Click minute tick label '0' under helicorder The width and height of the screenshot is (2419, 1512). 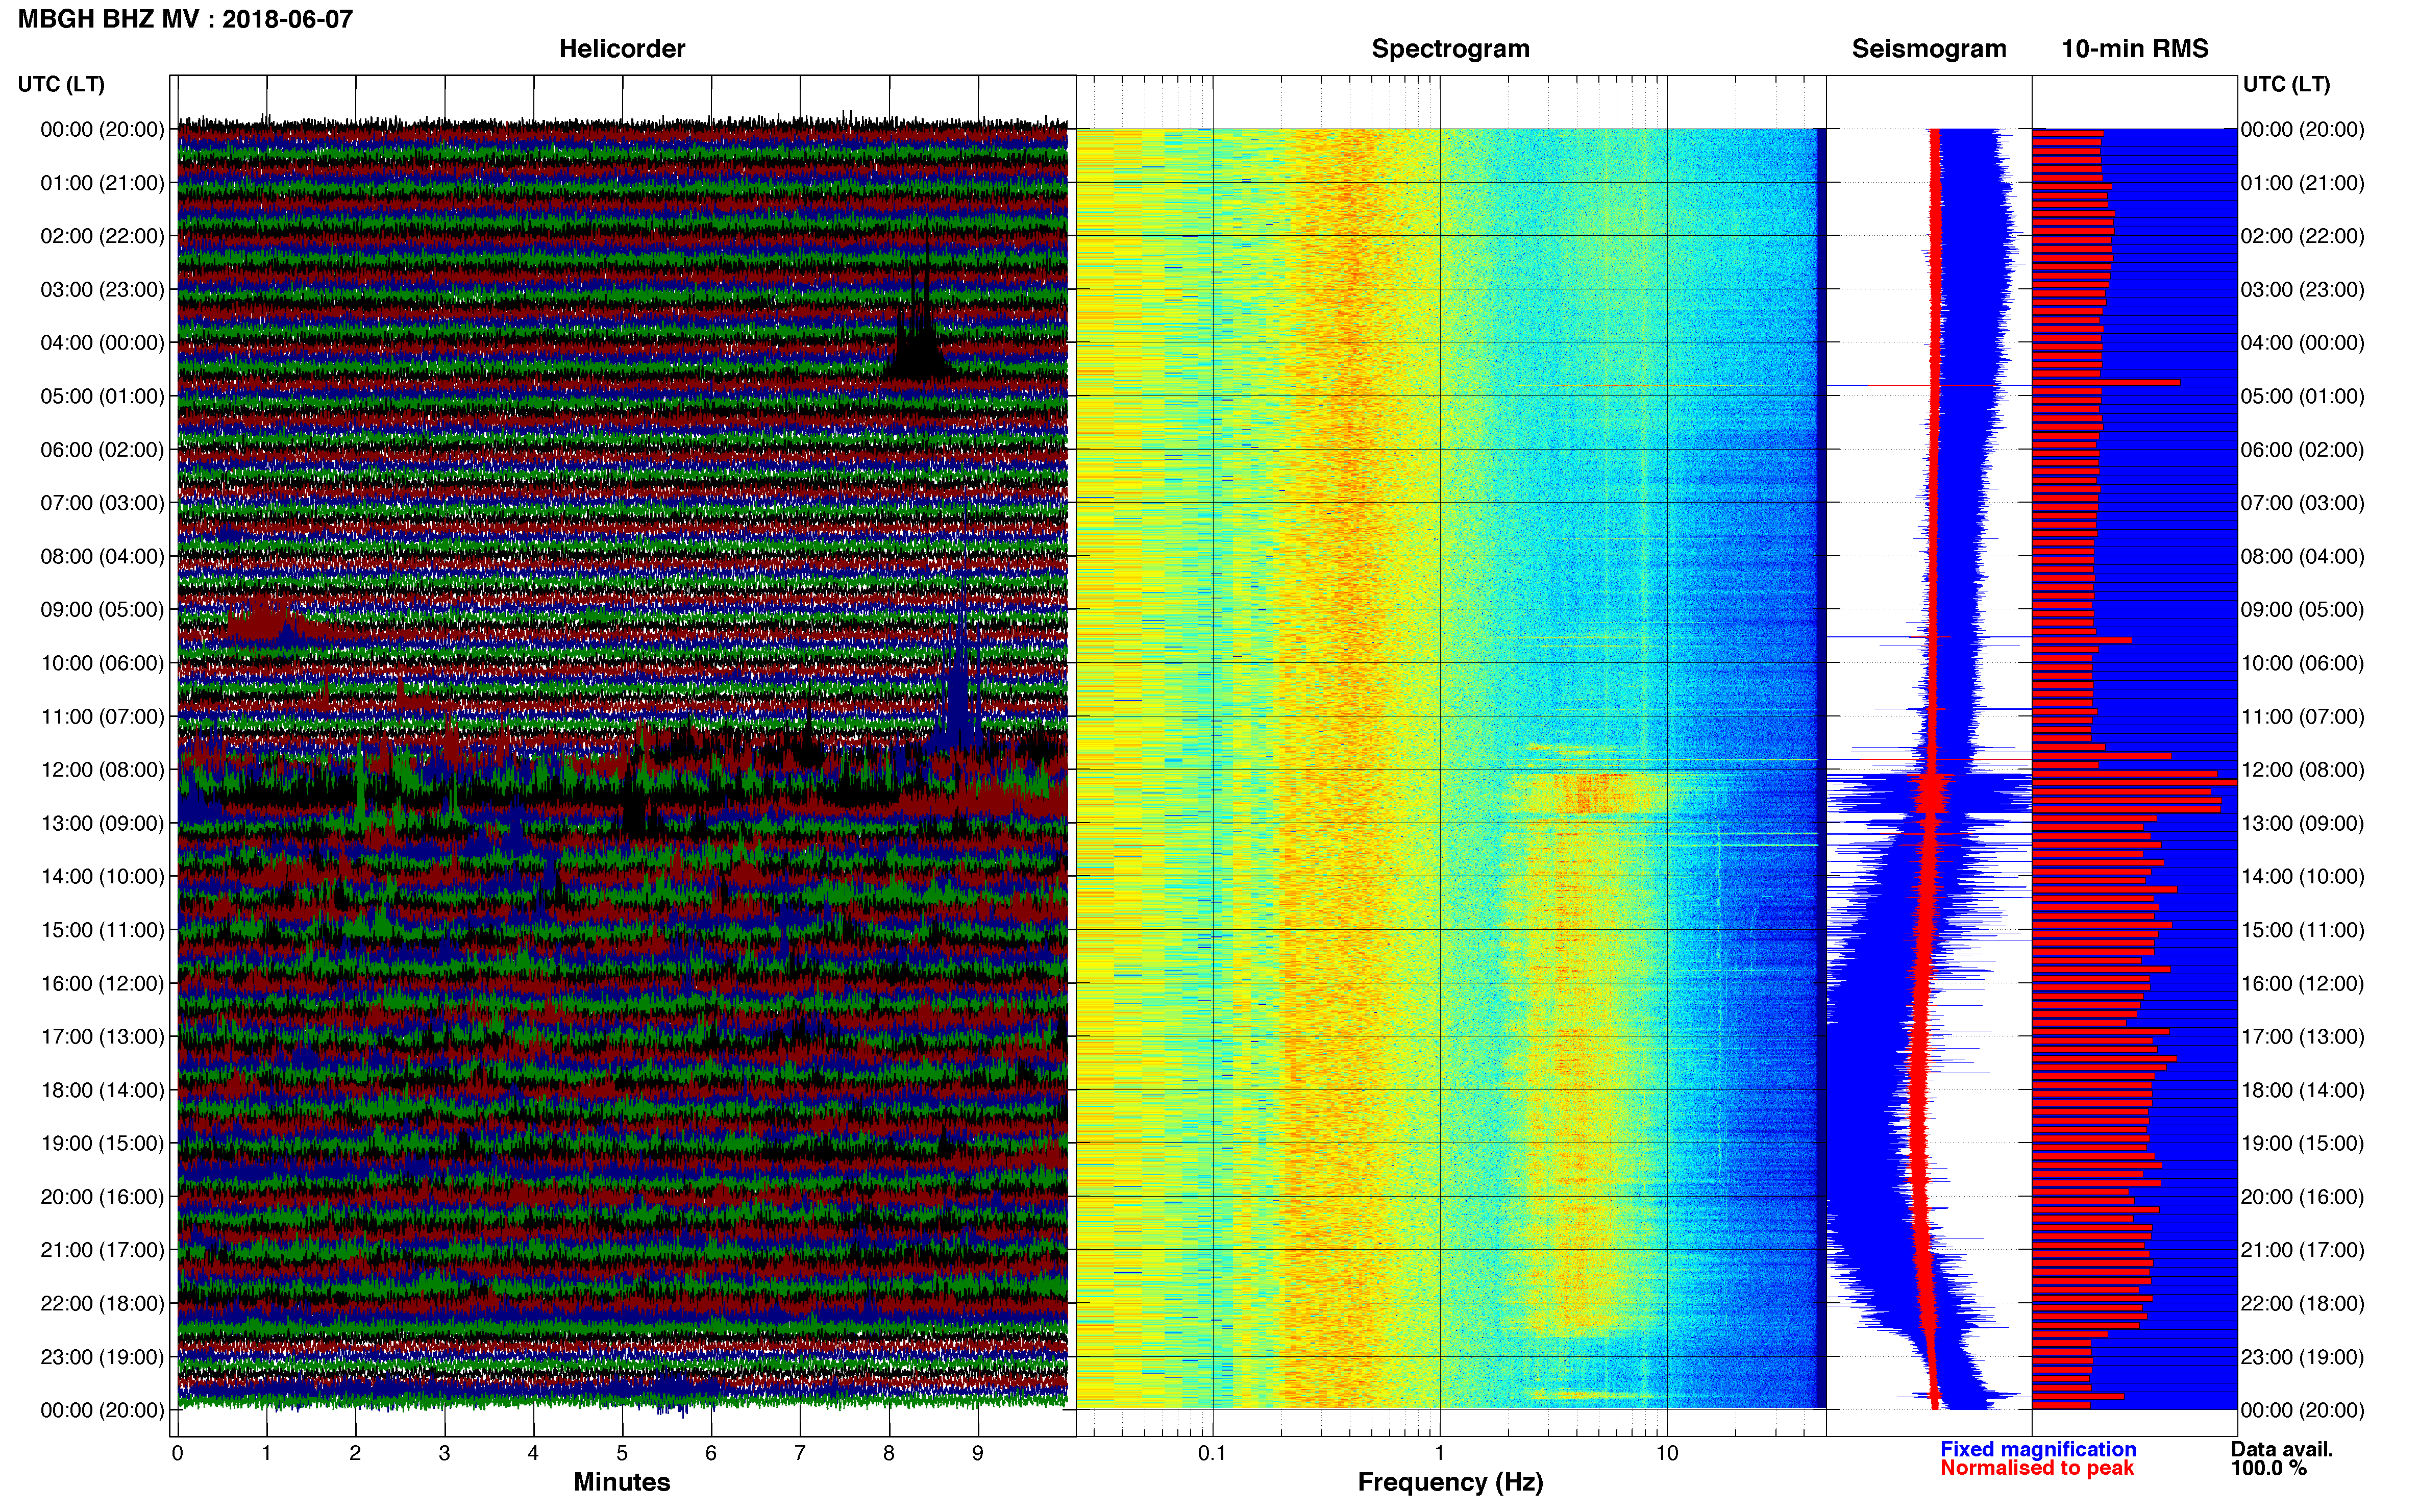pyautogui.click(x=177, y=1453)
